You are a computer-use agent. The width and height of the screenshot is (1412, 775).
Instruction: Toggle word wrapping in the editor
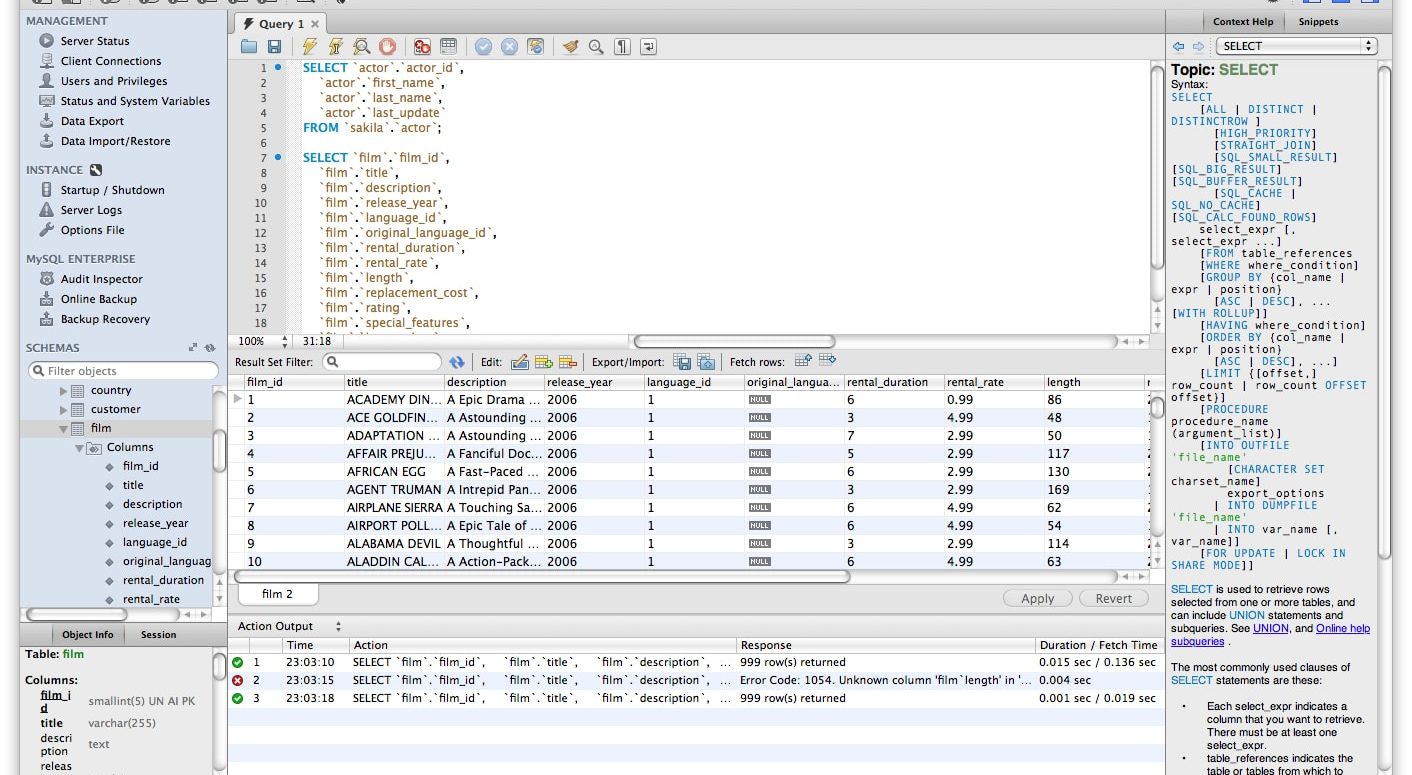(647, 46)
